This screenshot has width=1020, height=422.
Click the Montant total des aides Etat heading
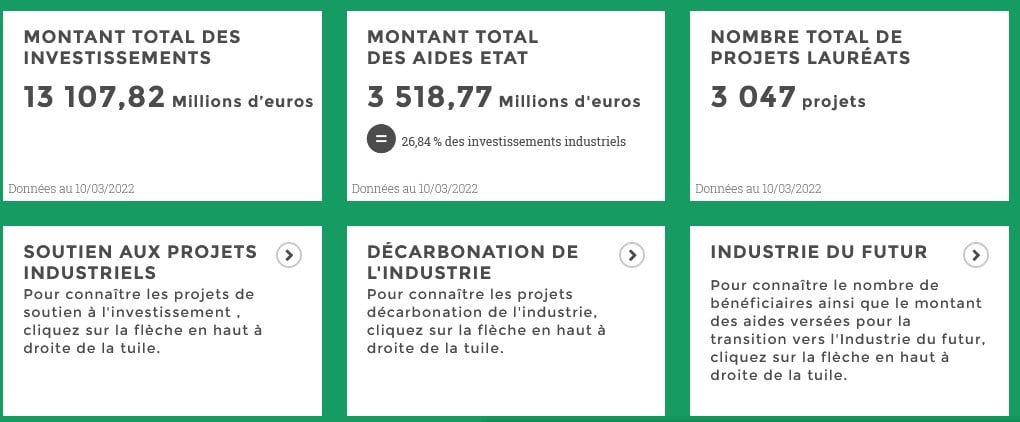(x=453, y=47)
